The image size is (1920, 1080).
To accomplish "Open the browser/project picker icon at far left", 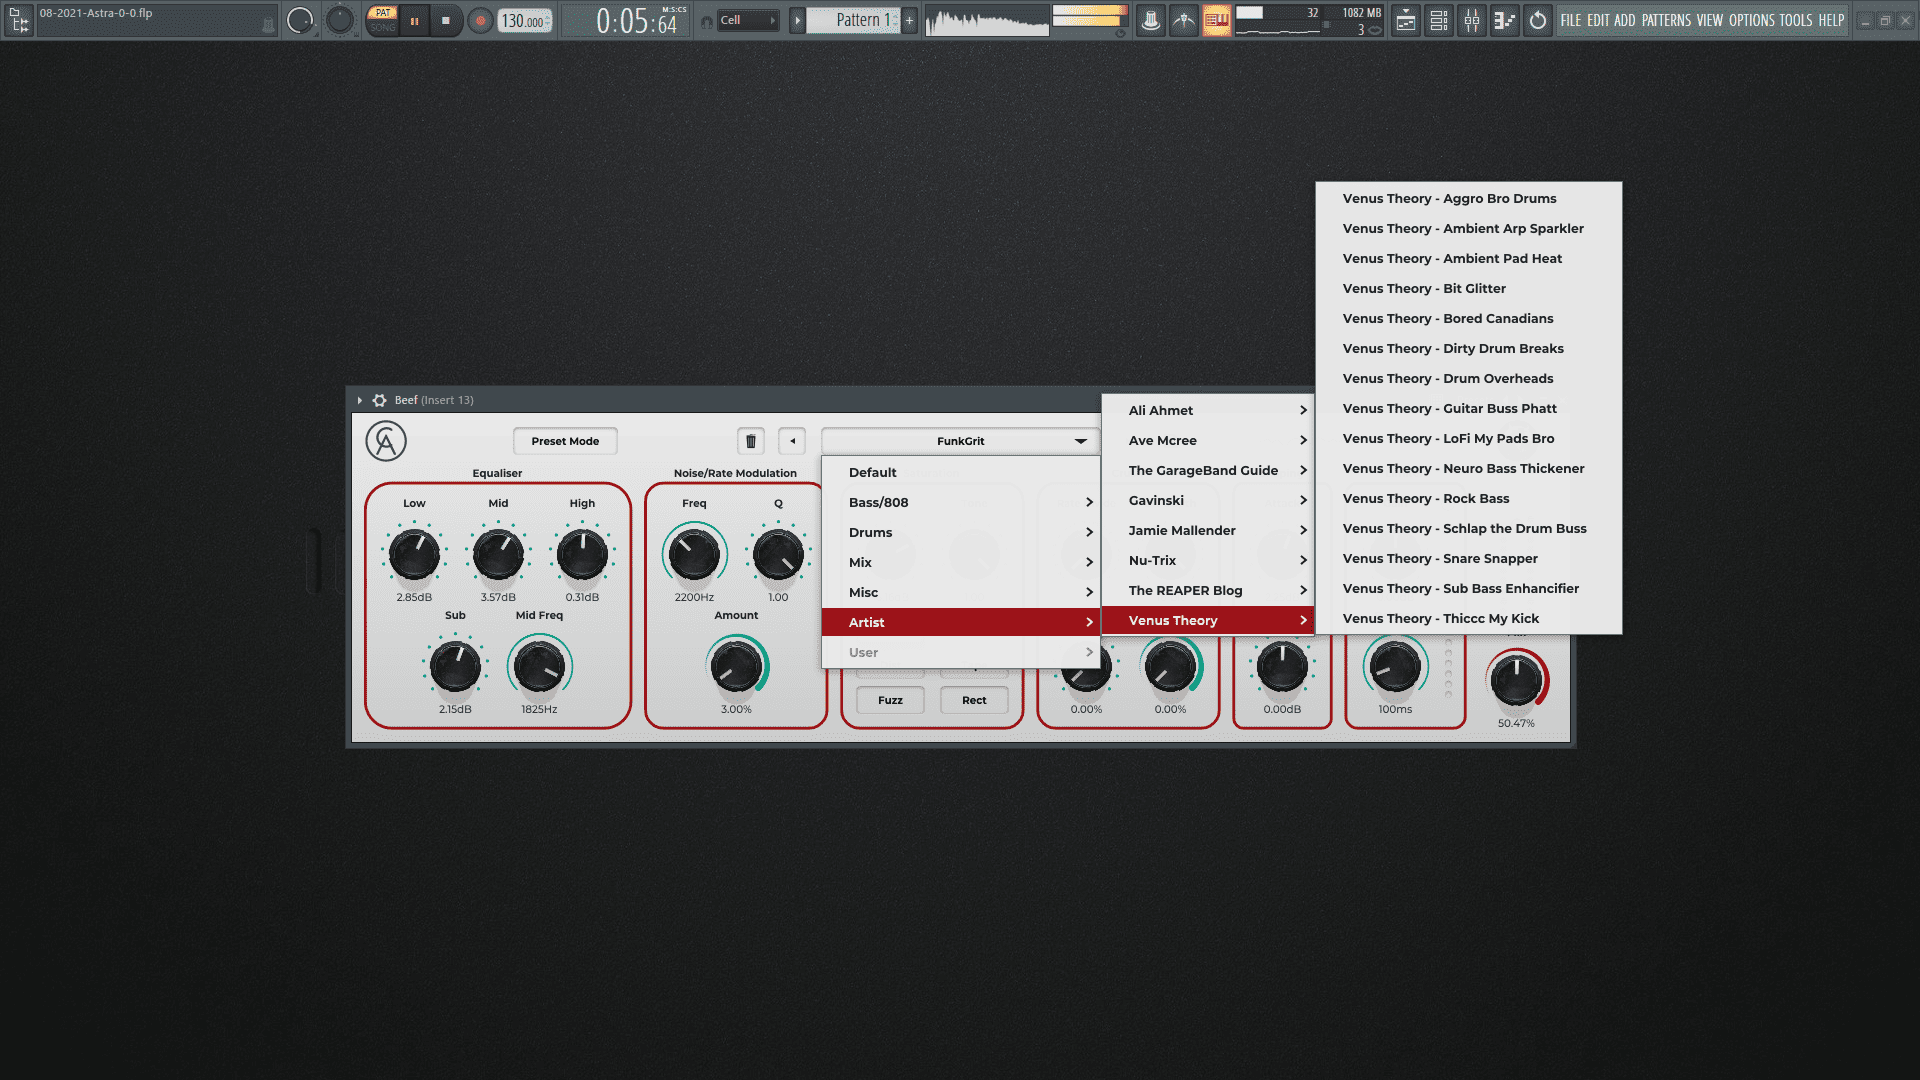I will [x=18, y=20].
